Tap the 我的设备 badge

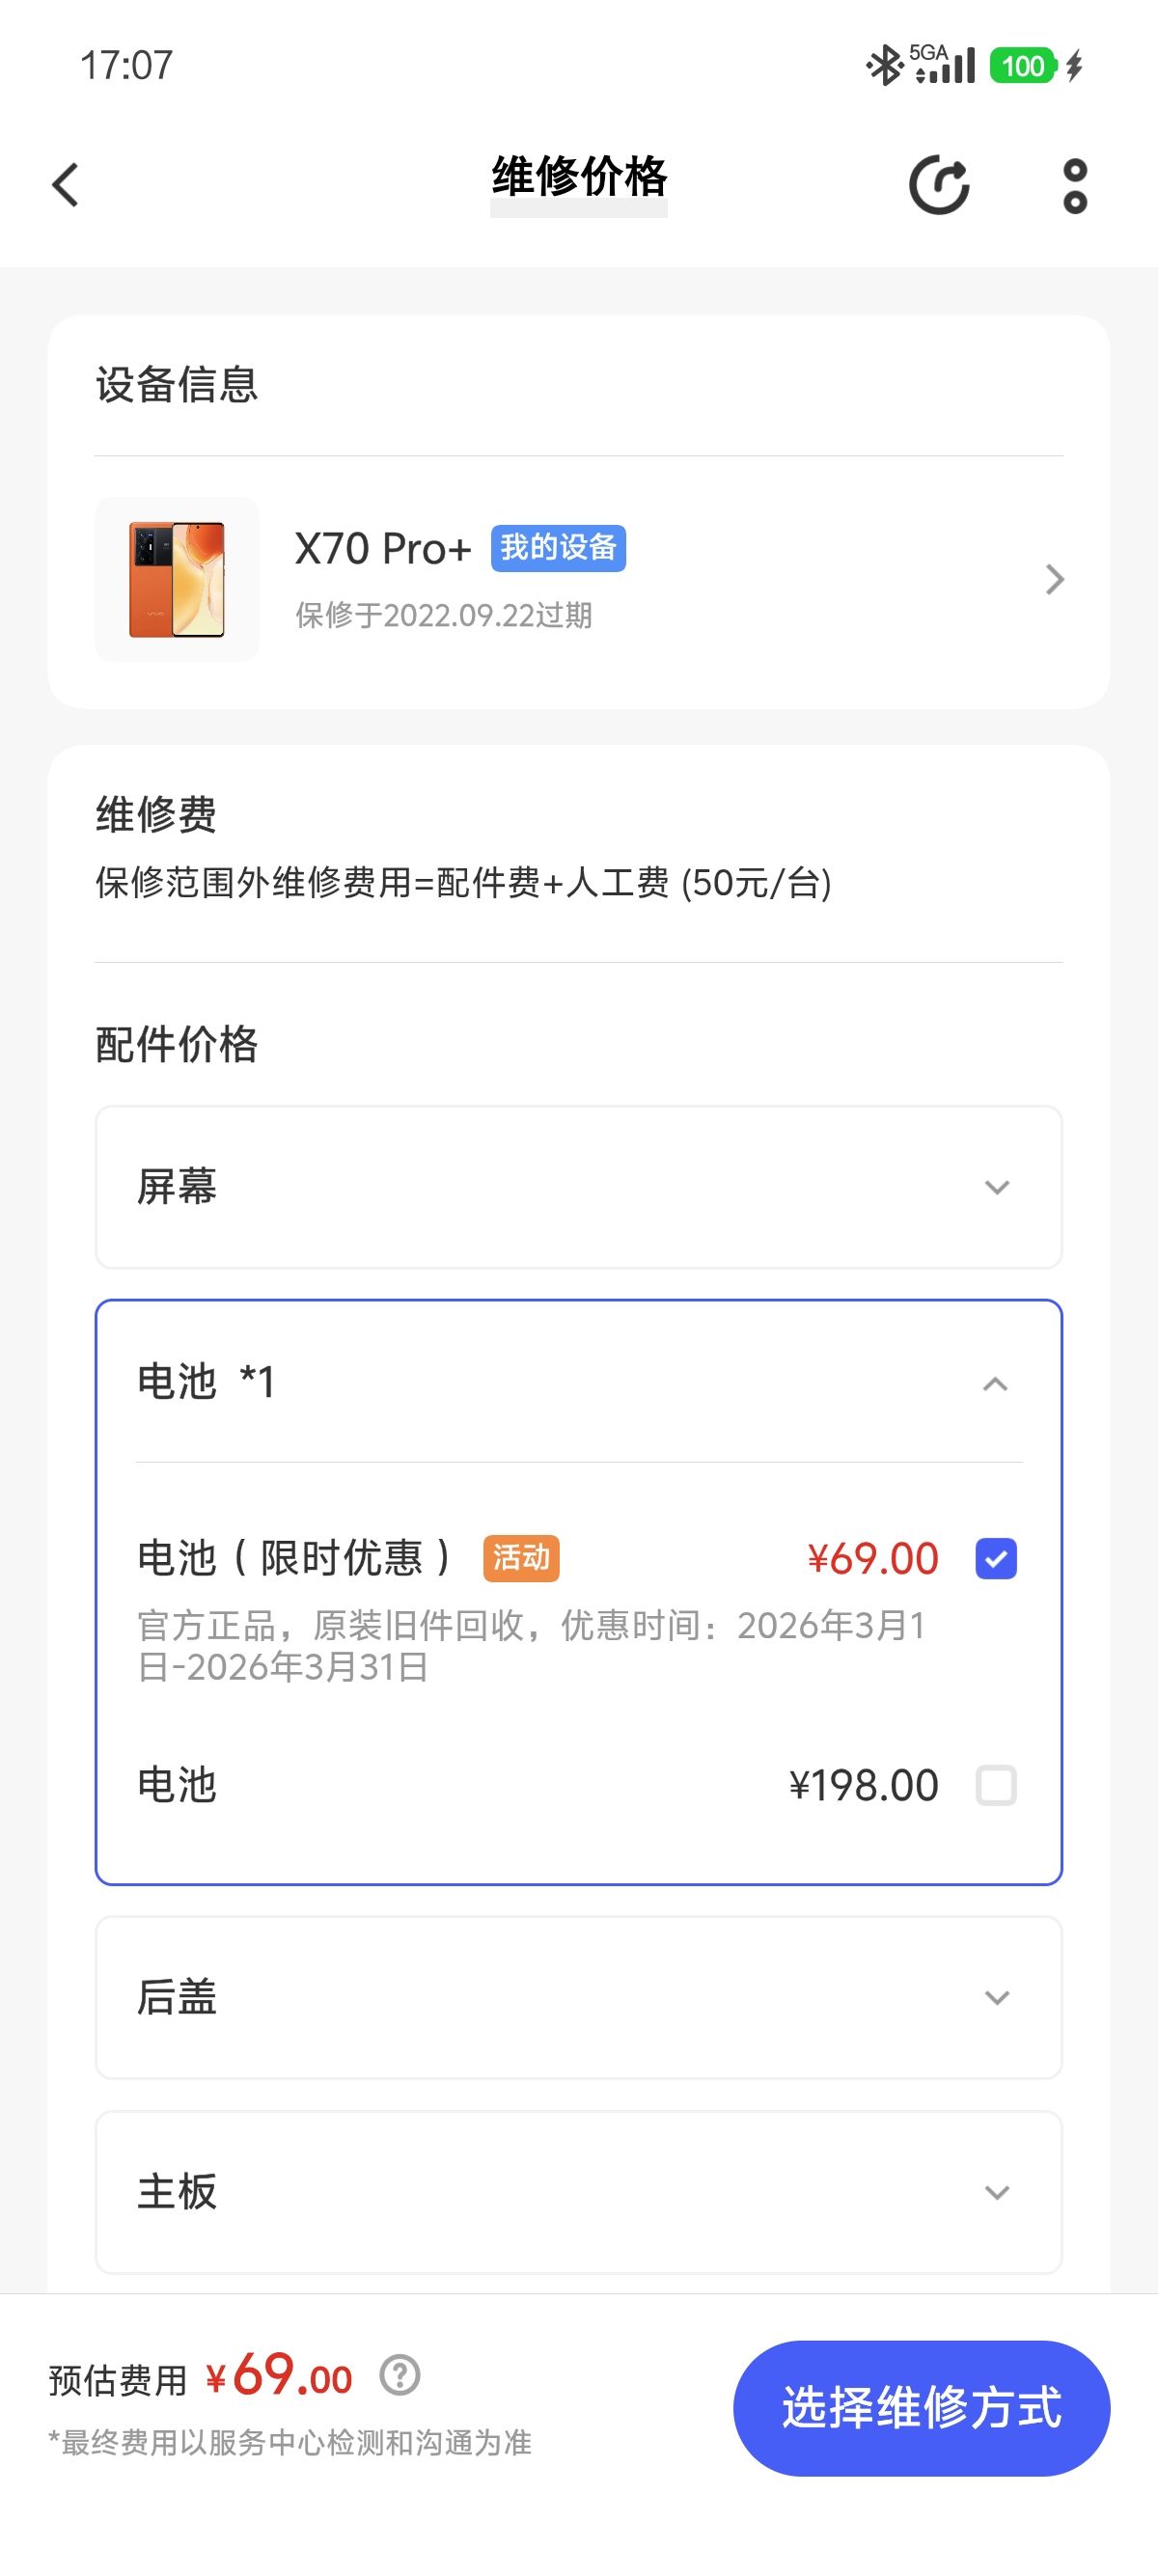tap(558, 548)
